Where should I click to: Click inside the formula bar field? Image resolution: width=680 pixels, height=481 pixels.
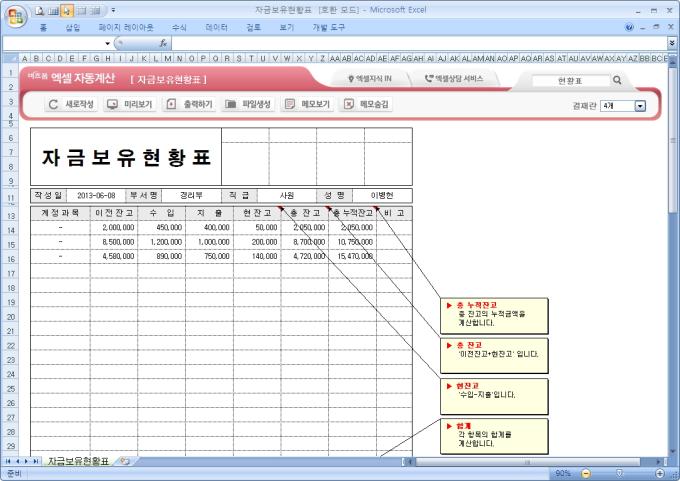tap(419, 43)
